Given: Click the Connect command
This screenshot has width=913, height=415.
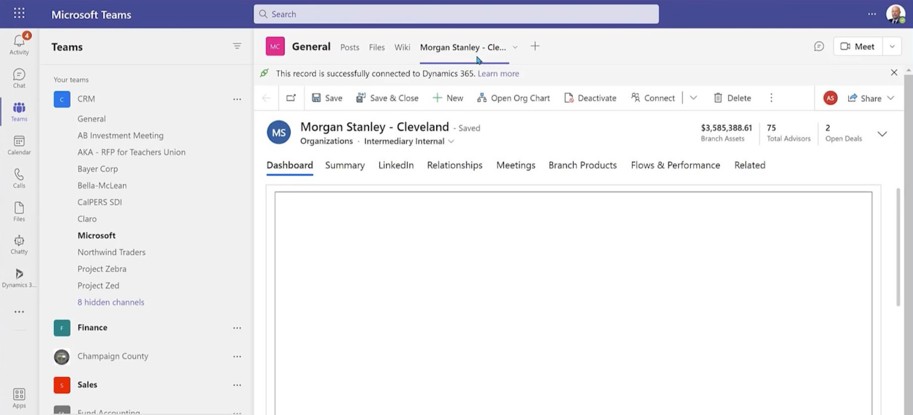Looking at the screenshot, I should (653, 98).
